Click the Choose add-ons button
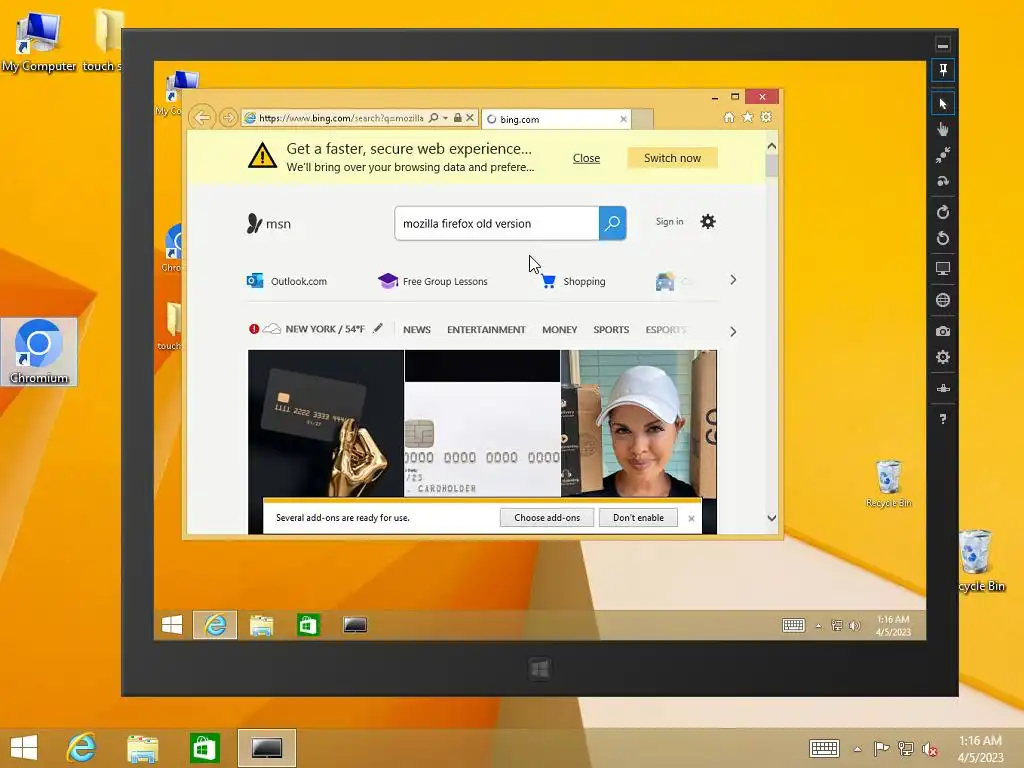 [547, 518]
